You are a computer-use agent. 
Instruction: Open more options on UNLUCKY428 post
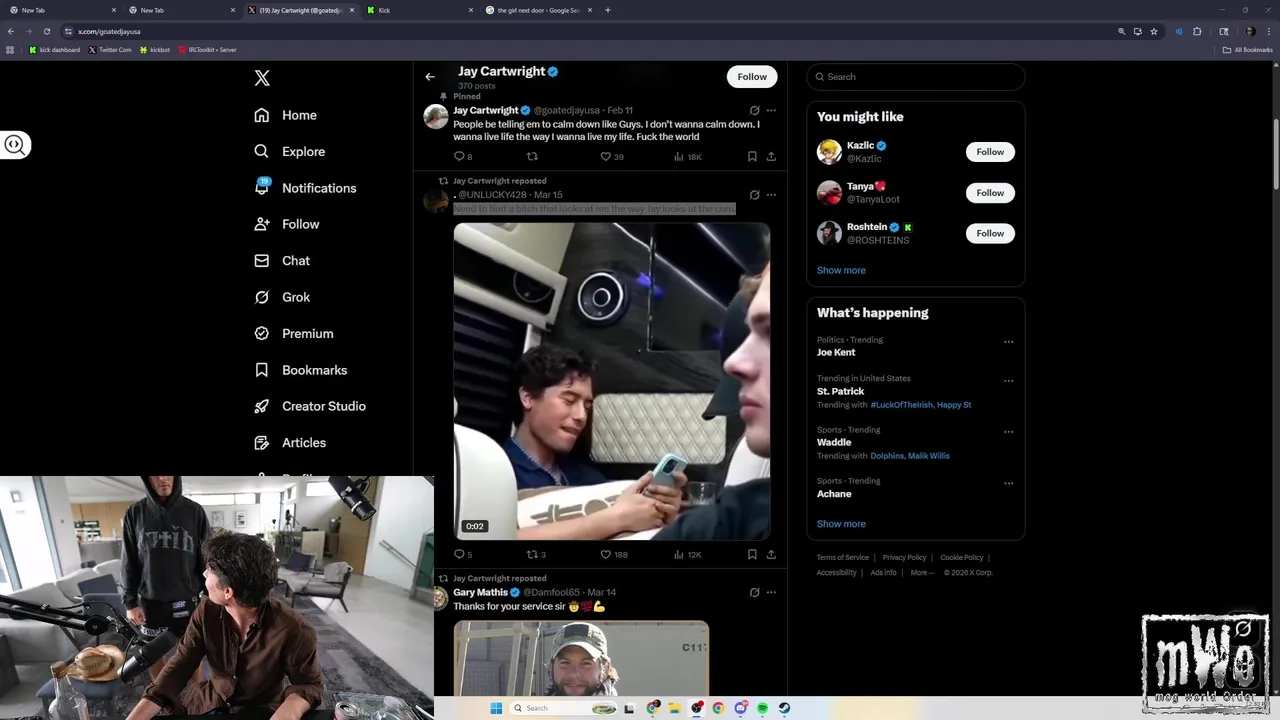[771, 195]
